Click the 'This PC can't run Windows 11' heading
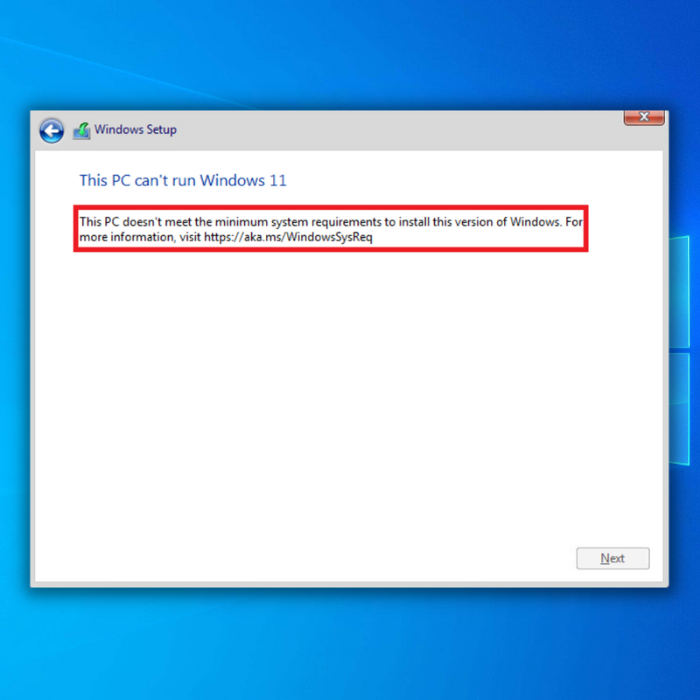700x700 pixels. point(183,180)
